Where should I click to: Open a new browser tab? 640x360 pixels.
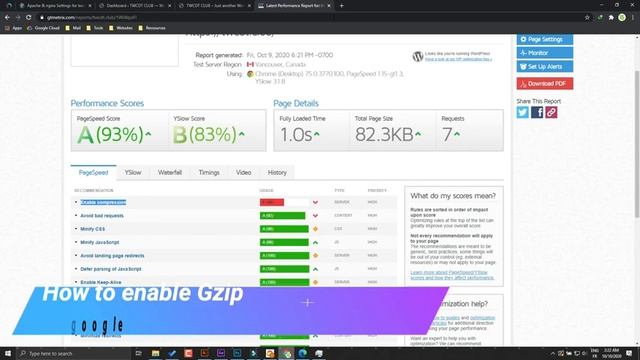(x=342, y=6)
